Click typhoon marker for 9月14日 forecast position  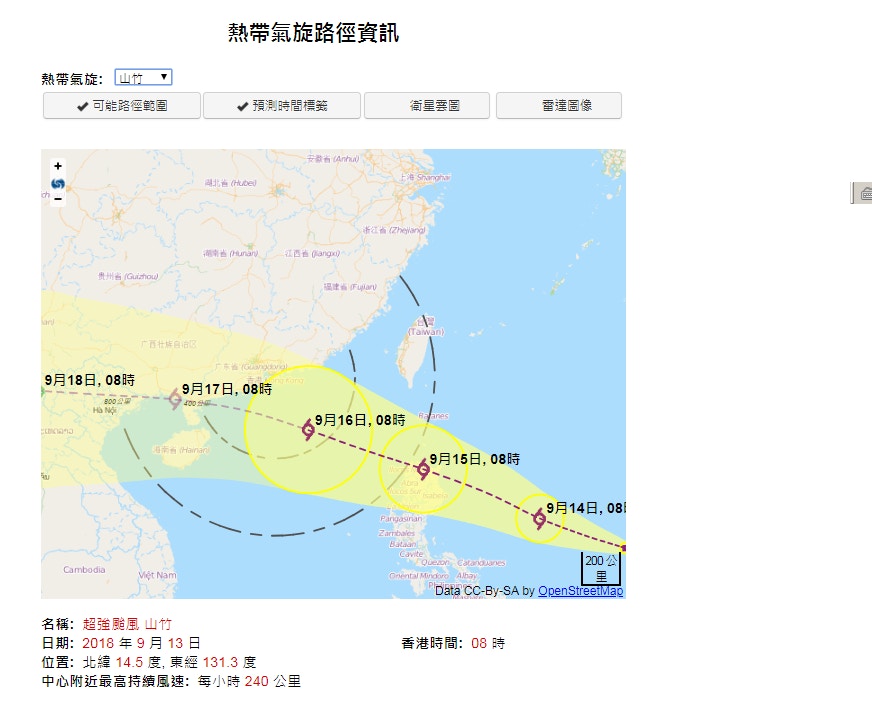[539, 518]
